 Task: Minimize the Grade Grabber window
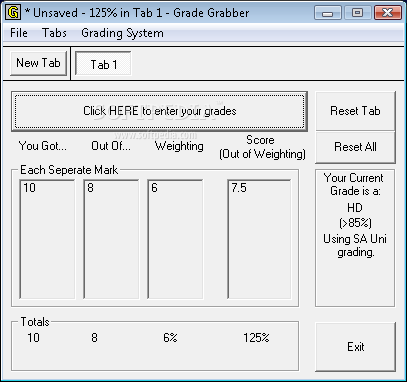pyautogui.click(x=328, y=13)
